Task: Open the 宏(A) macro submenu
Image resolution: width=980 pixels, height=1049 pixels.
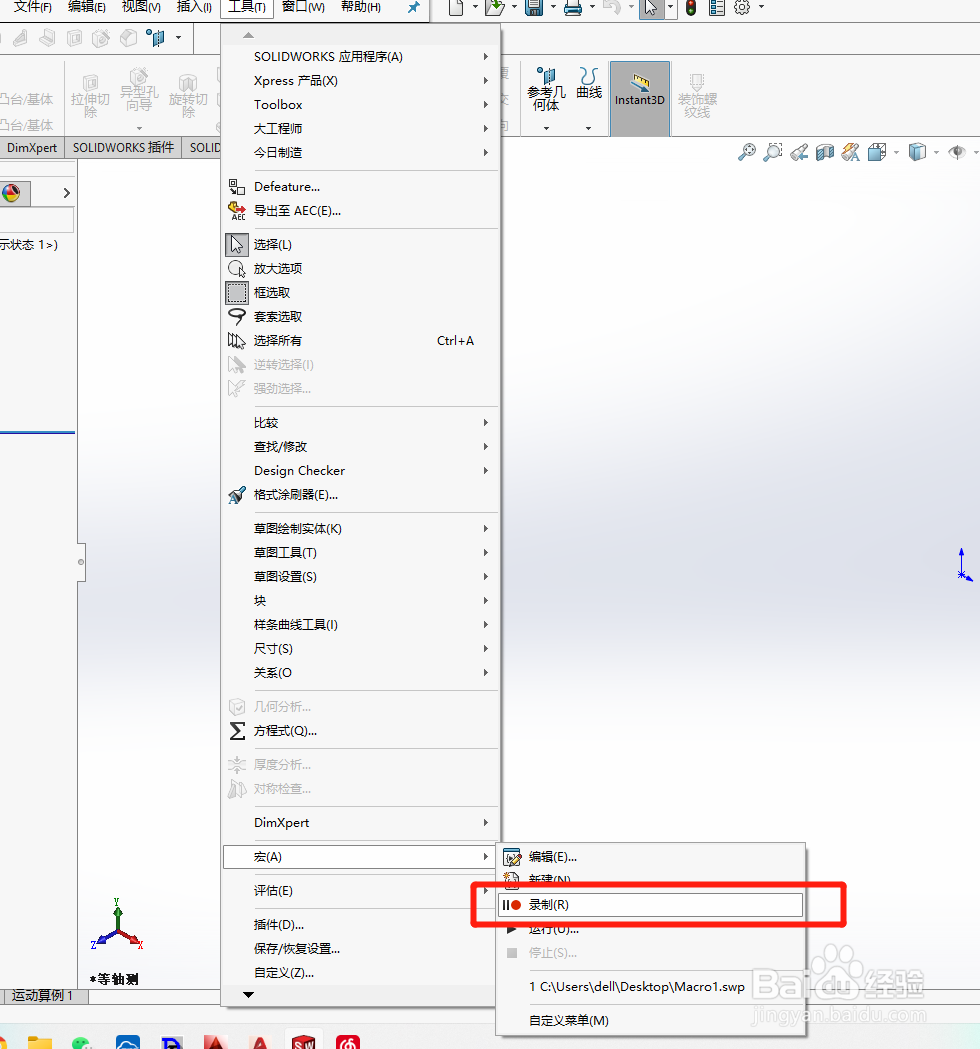Action: (360, 857)
